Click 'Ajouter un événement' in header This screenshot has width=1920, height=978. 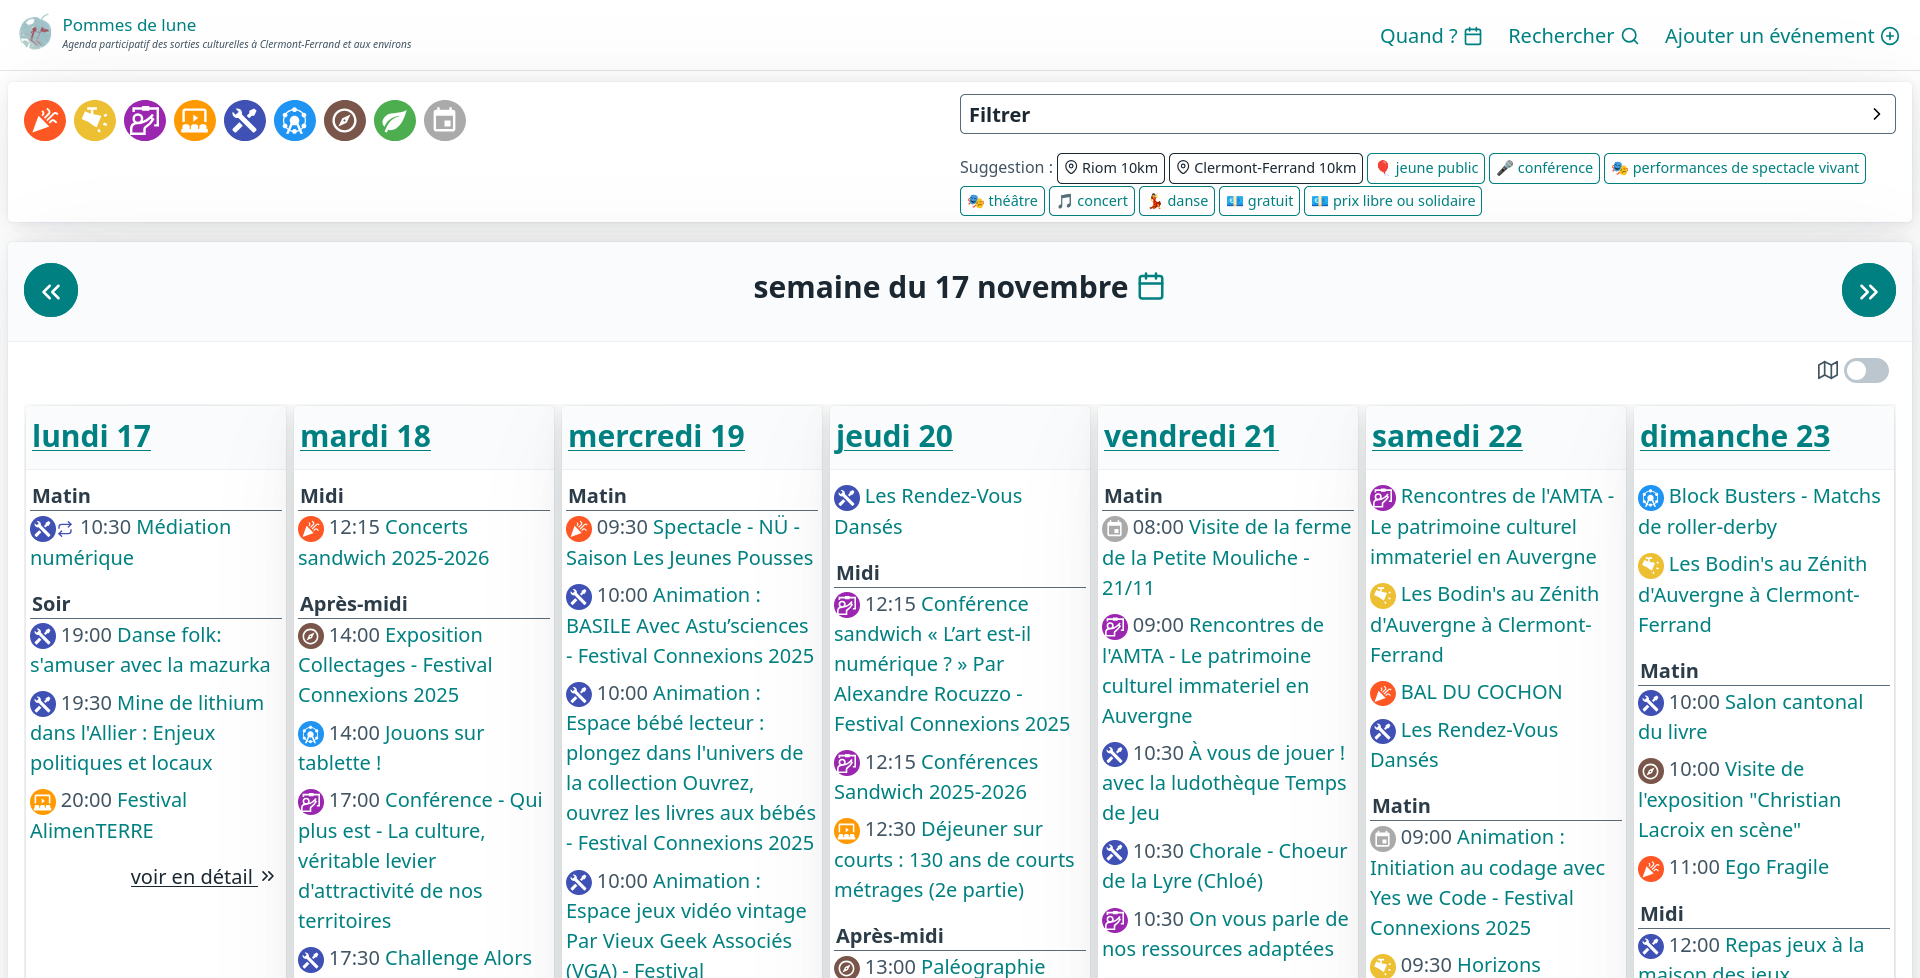[x=1781, y=36]
